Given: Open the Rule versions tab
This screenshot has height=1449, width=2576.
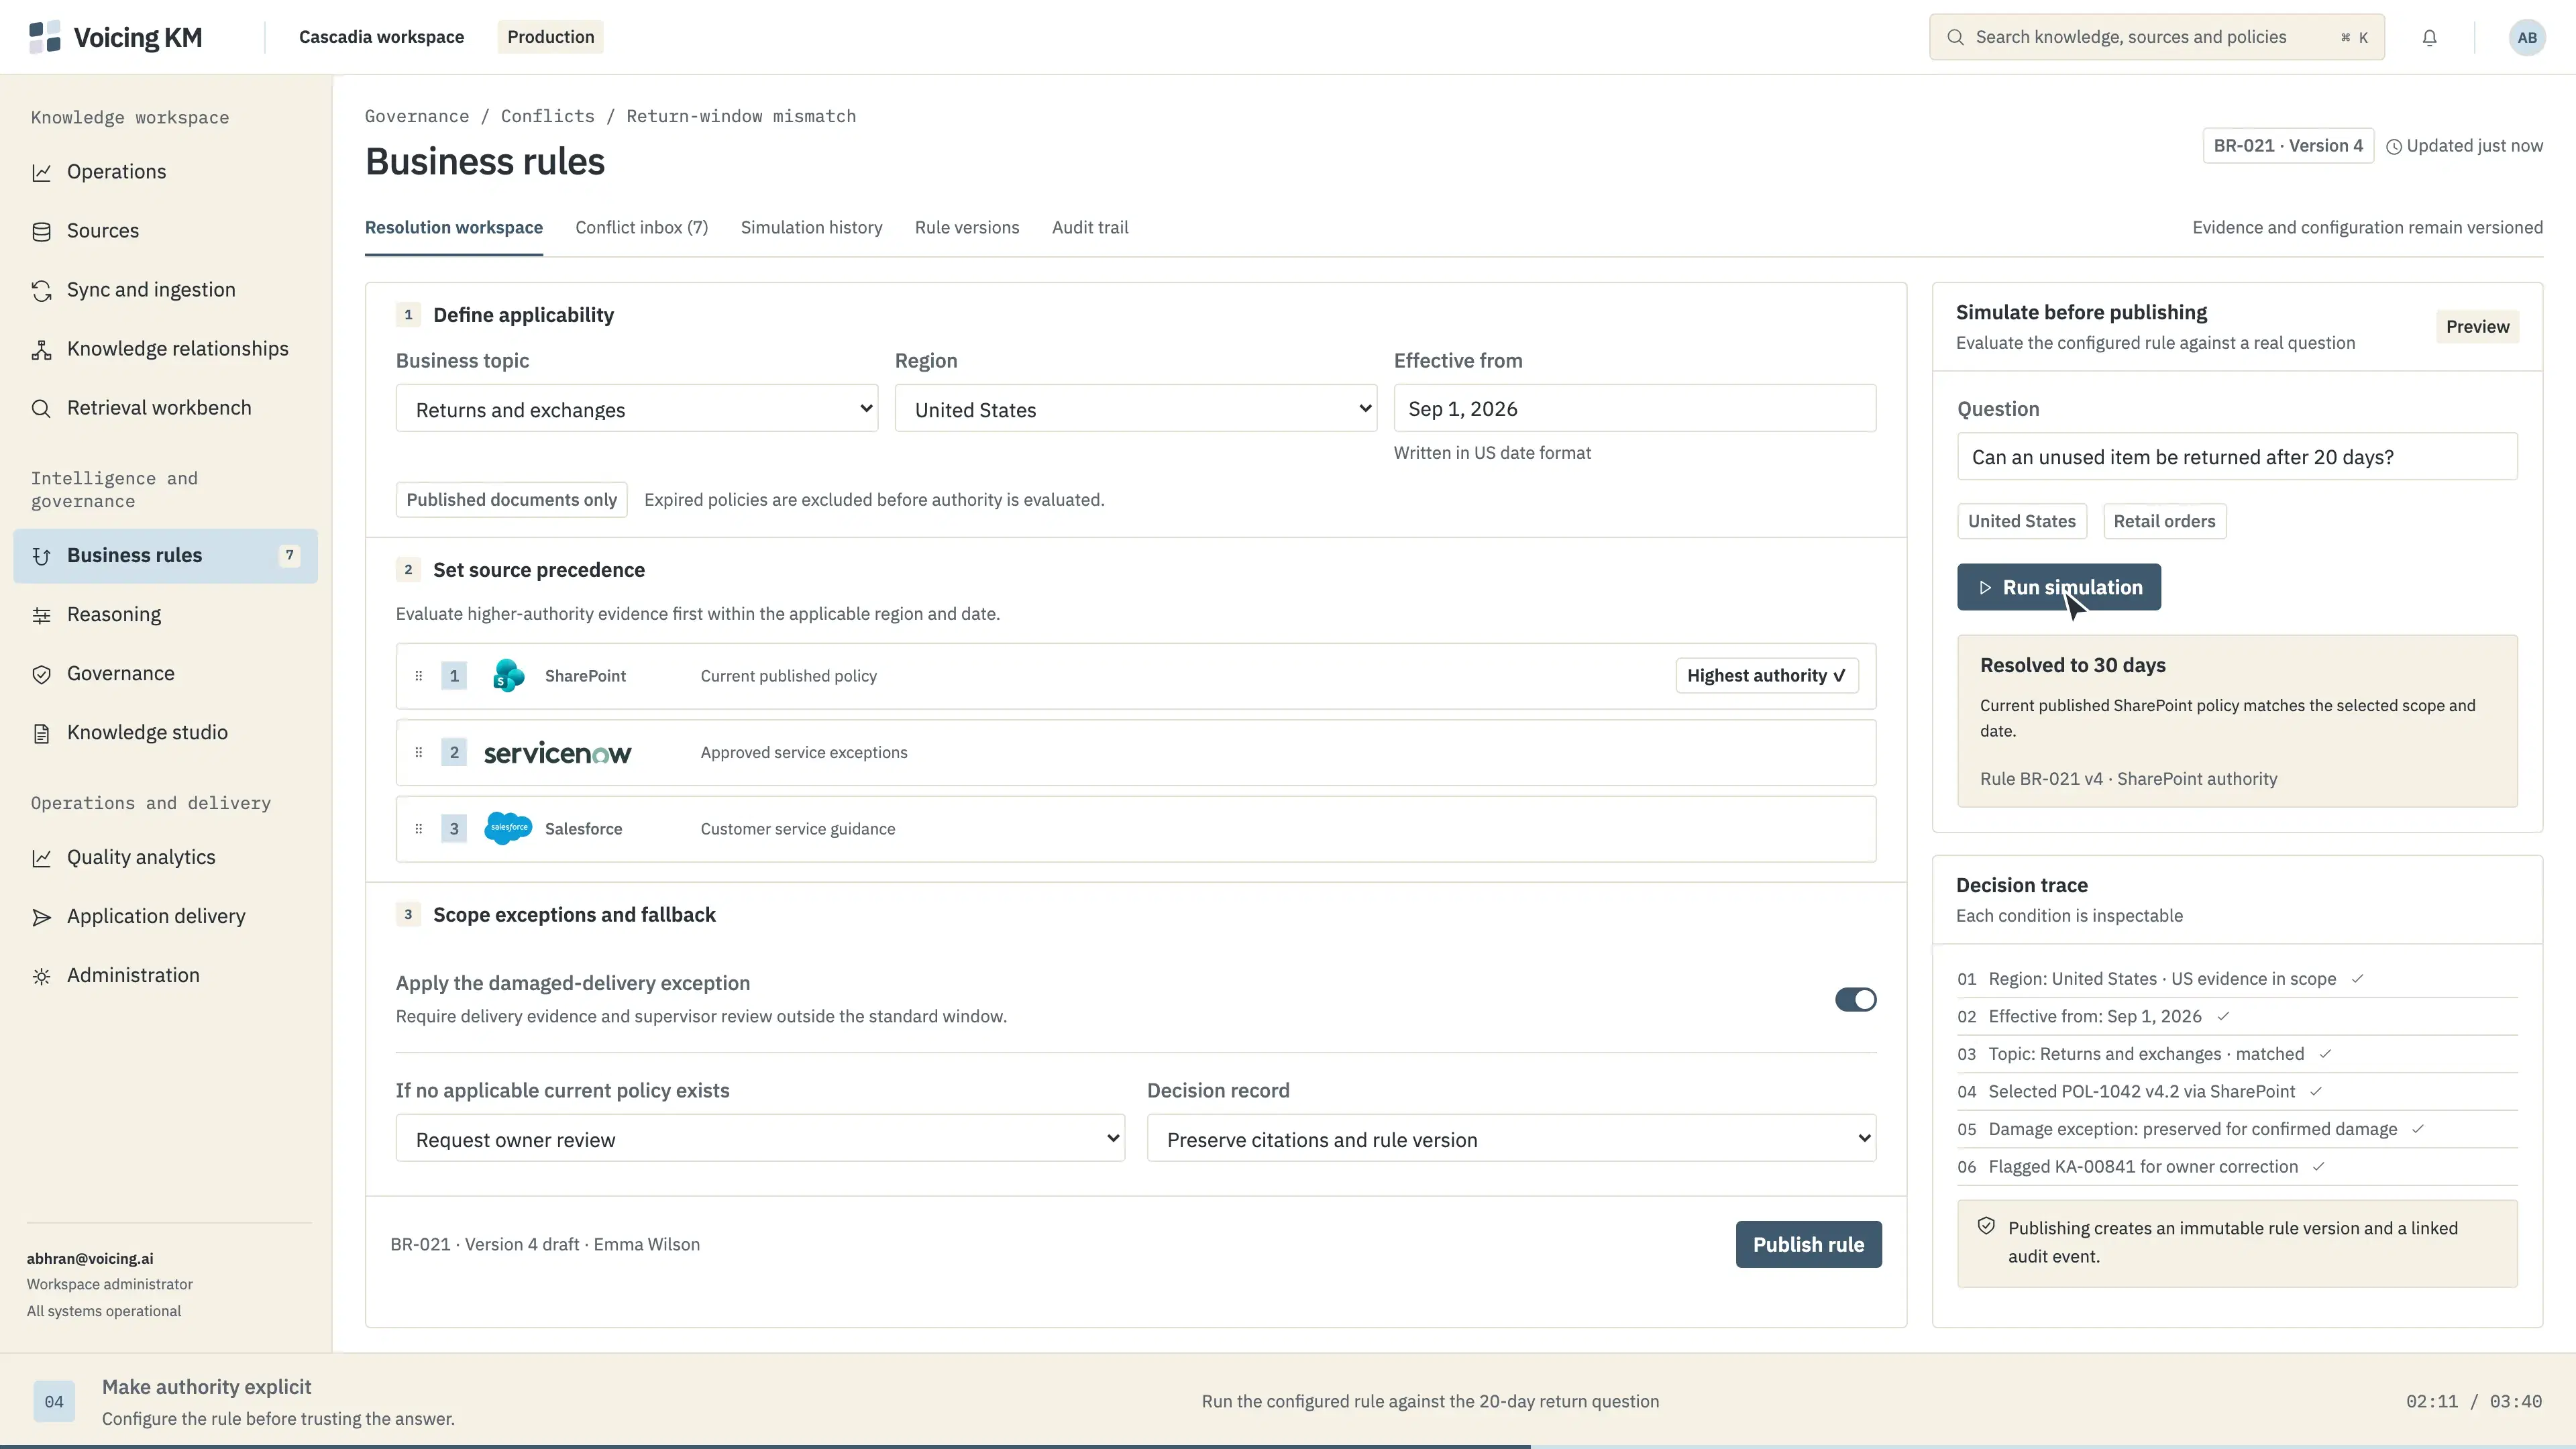Looking at the screenshot, I should coord(967,228).
